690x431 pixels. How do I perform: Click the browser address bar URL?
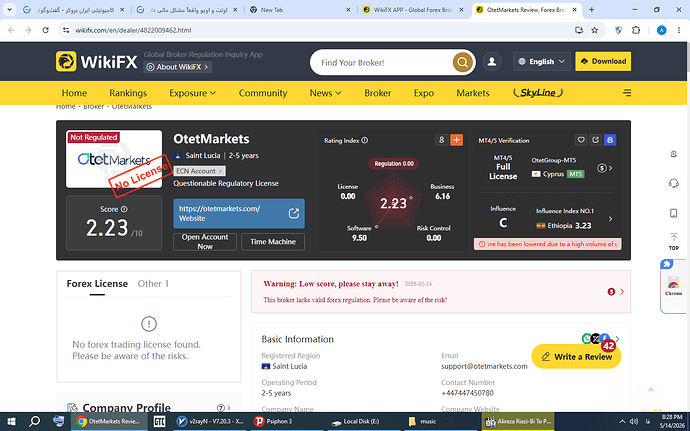[x=133, y=30]
